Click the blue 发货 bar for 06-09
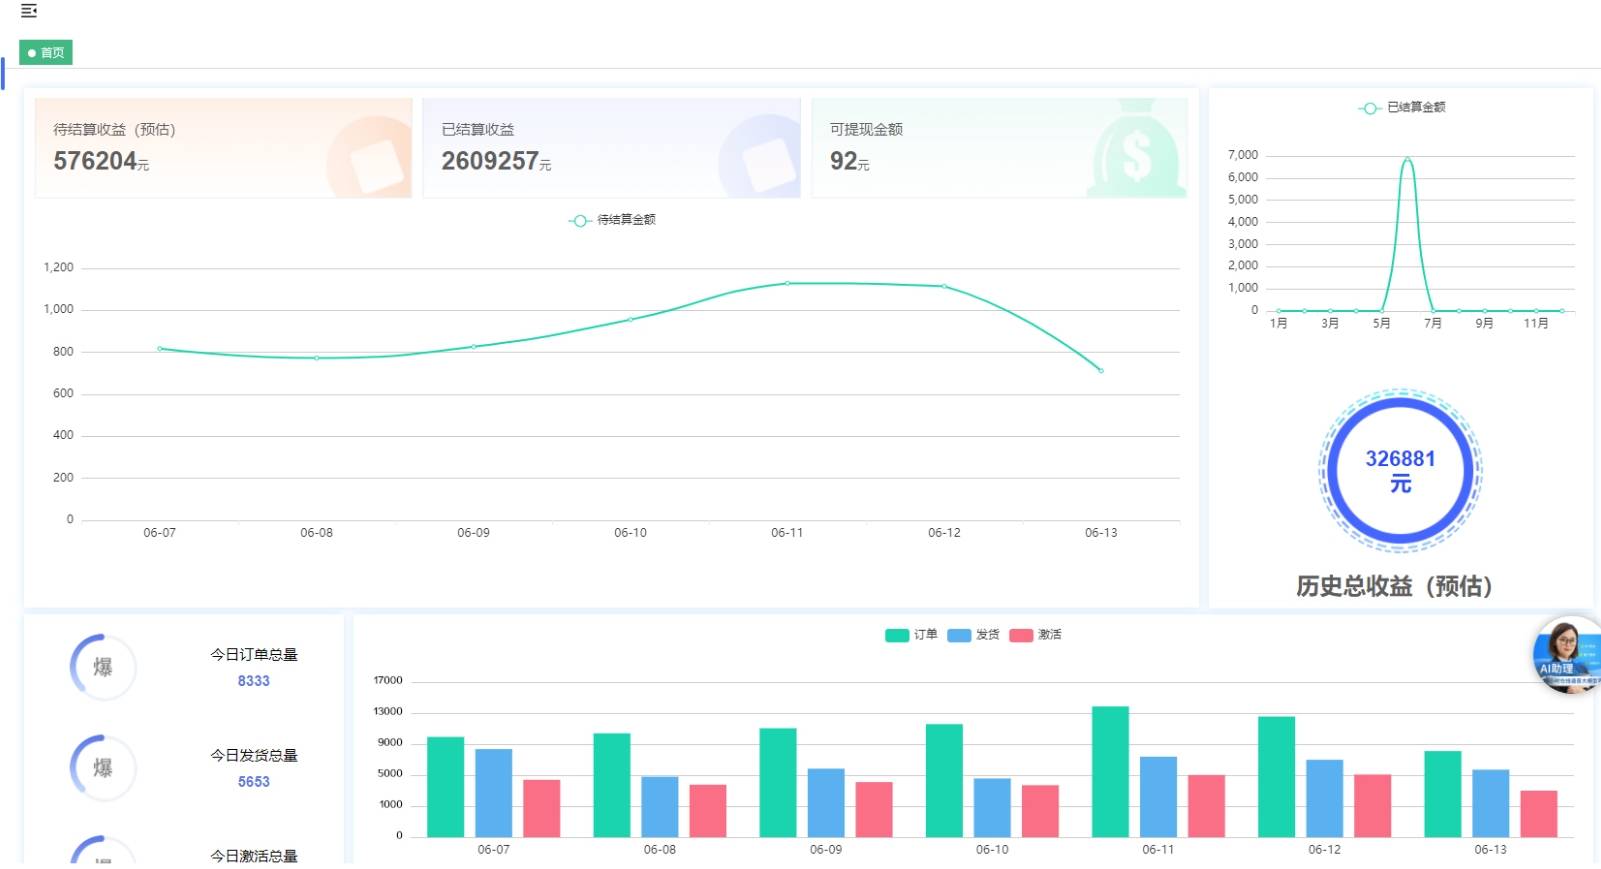 (826, 803)
